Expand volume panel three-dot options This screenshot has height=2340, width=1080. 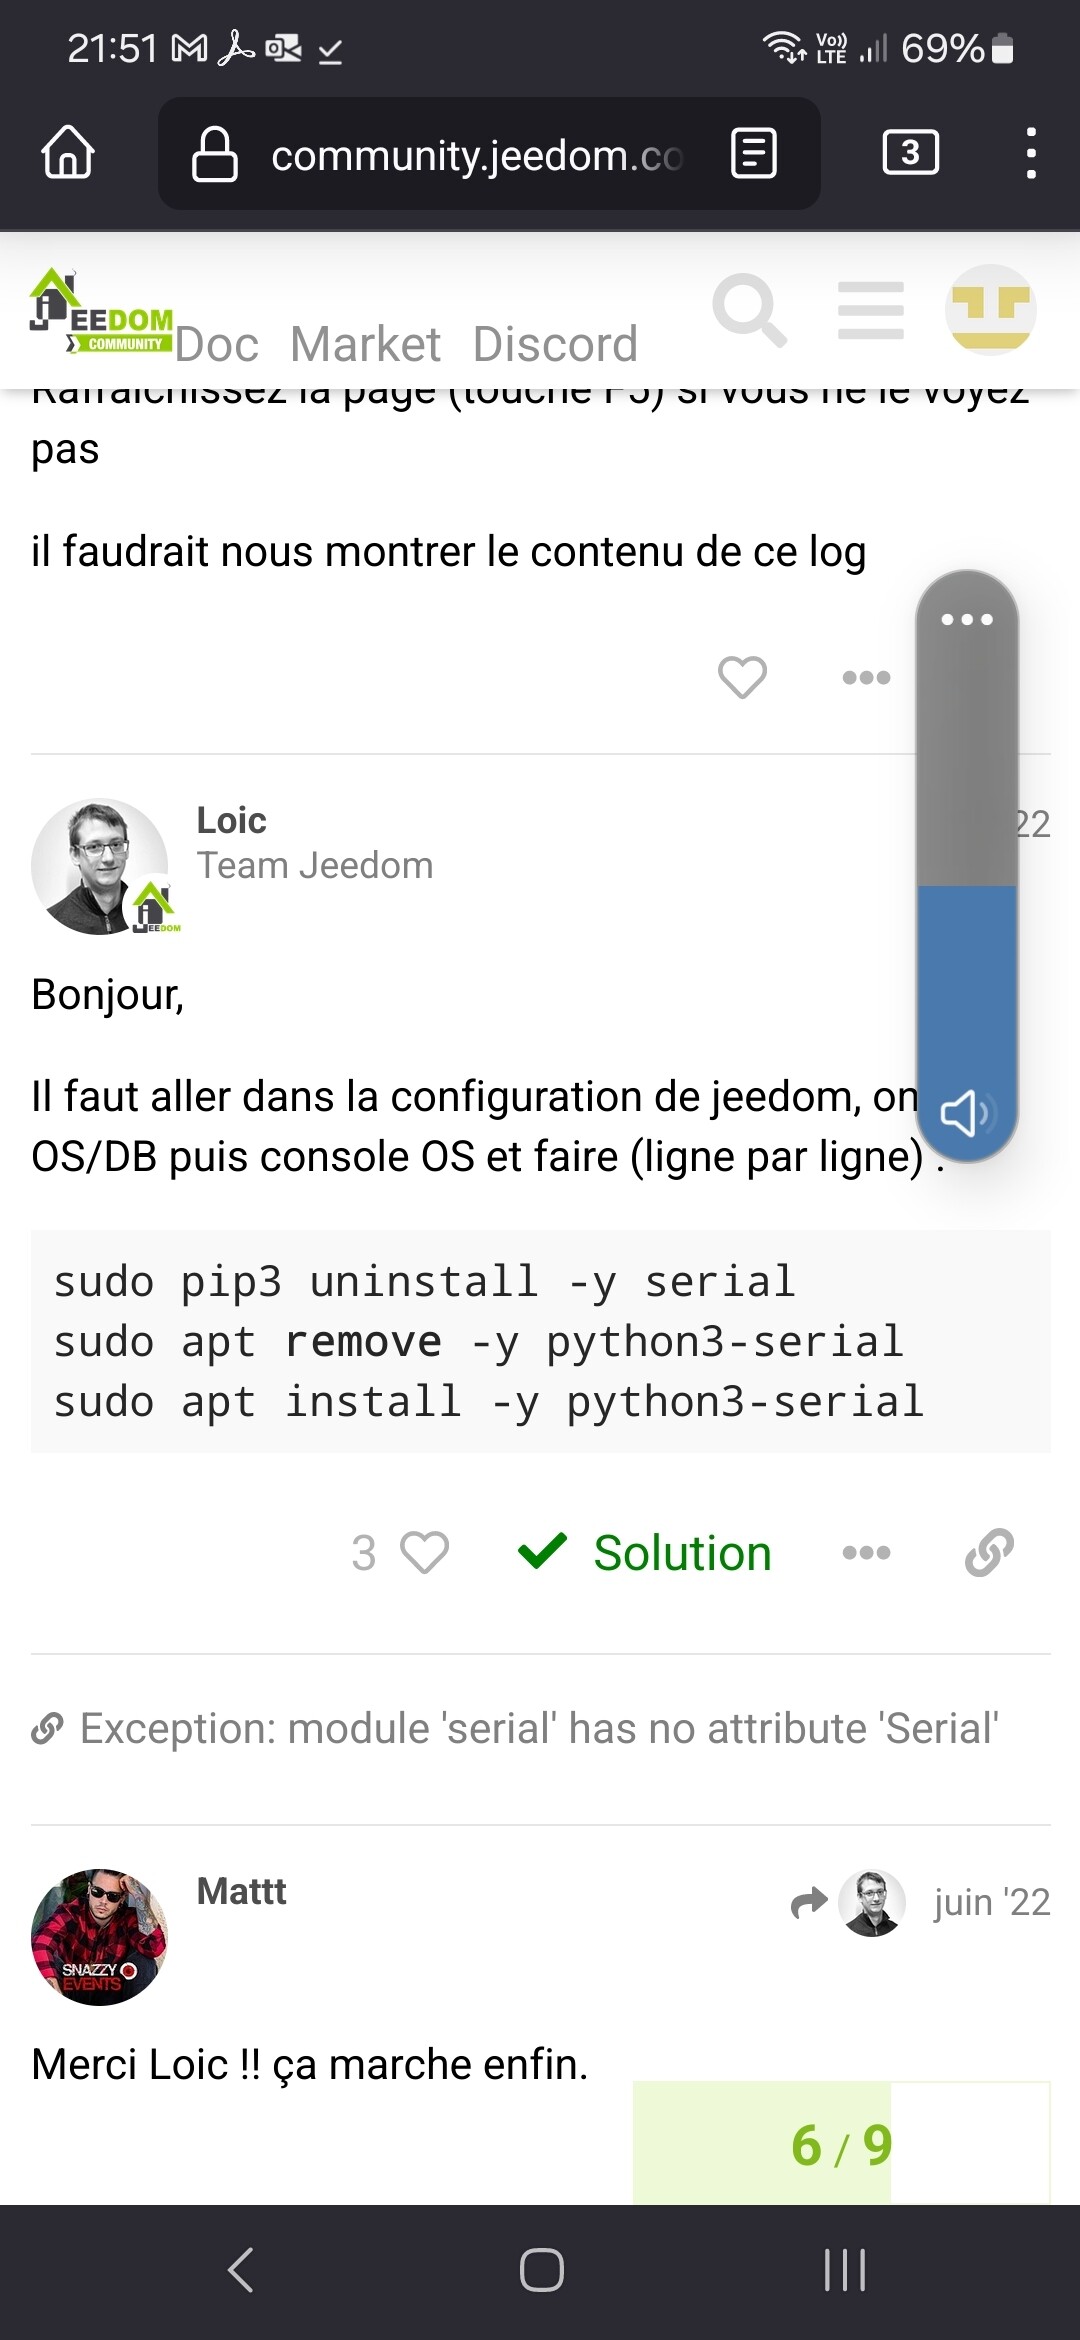coord(967,619)
